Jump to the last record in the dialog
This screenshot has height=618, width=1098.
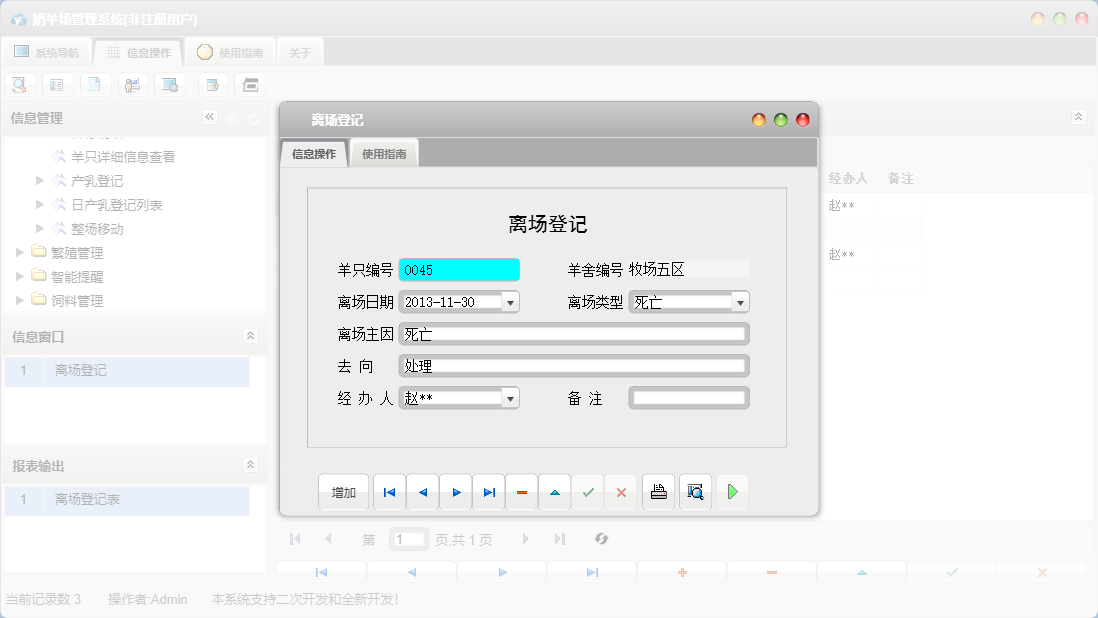[x=488, y=491]
